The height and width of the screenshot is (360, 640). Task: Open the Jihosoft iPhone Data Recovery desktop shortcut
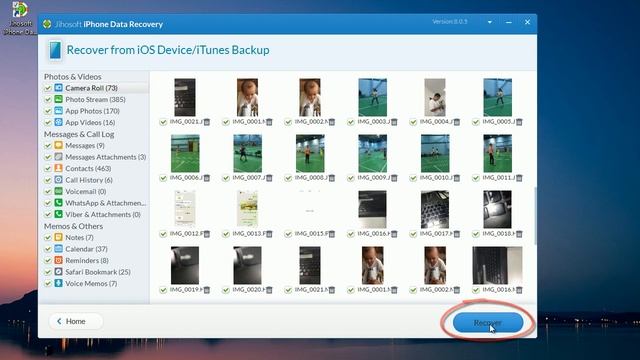pyautogui.click(x=19, y=18)
